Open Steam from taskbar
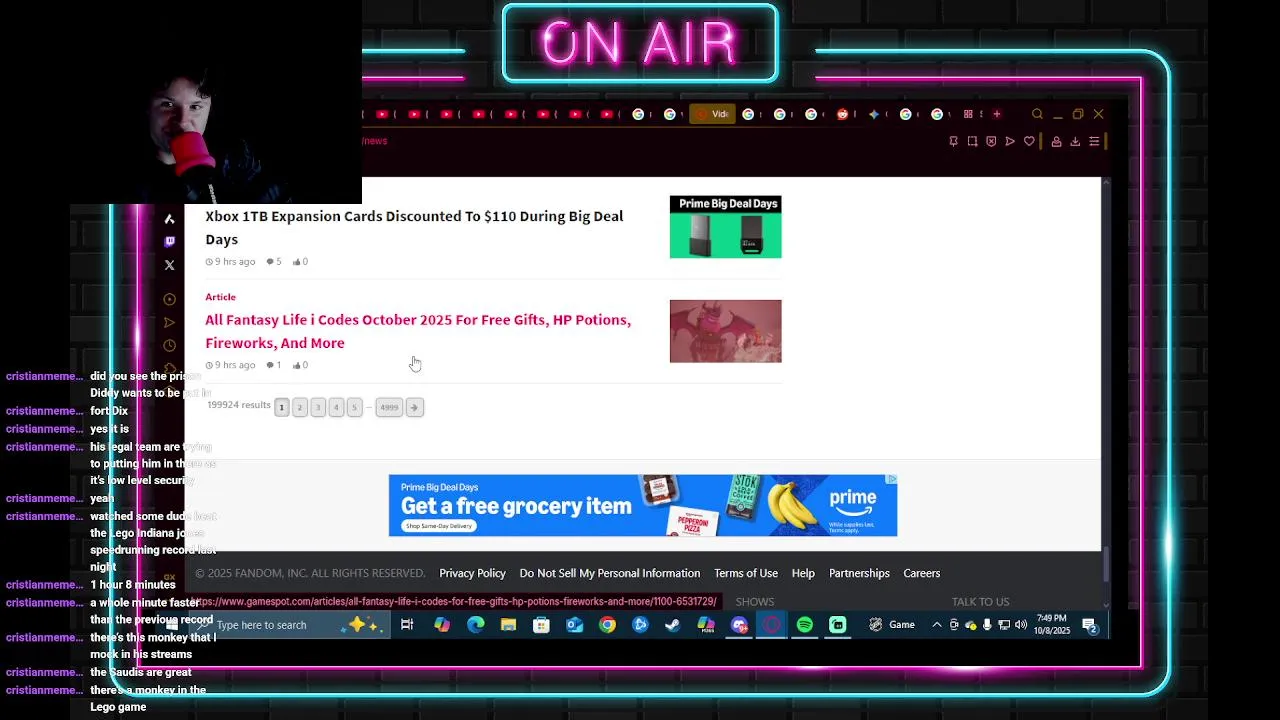The height and width of the screenshot is (720, 1280). click(x=673, y=625)
